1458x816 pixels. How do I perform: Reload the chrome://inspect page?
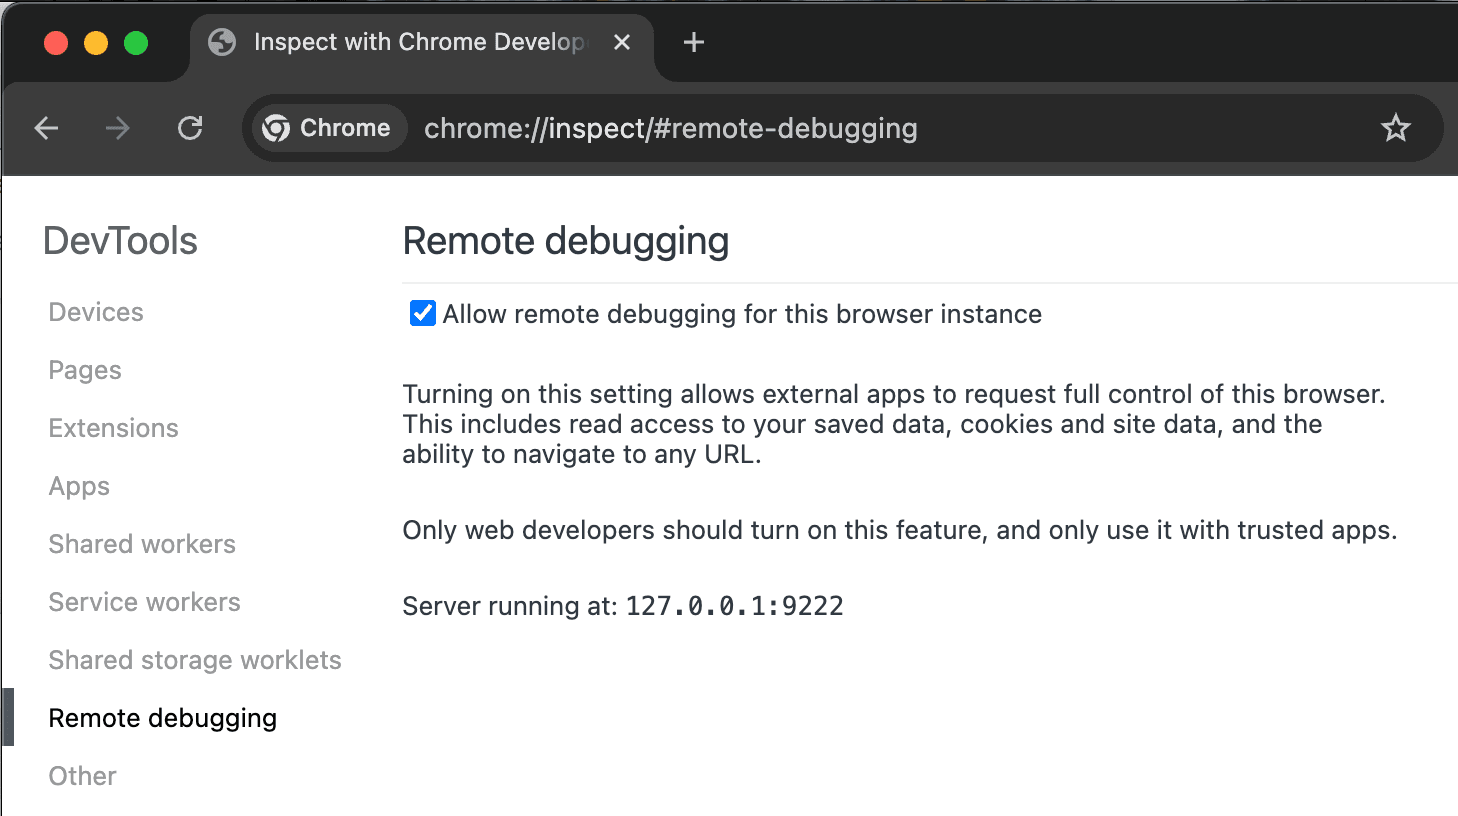189,128
